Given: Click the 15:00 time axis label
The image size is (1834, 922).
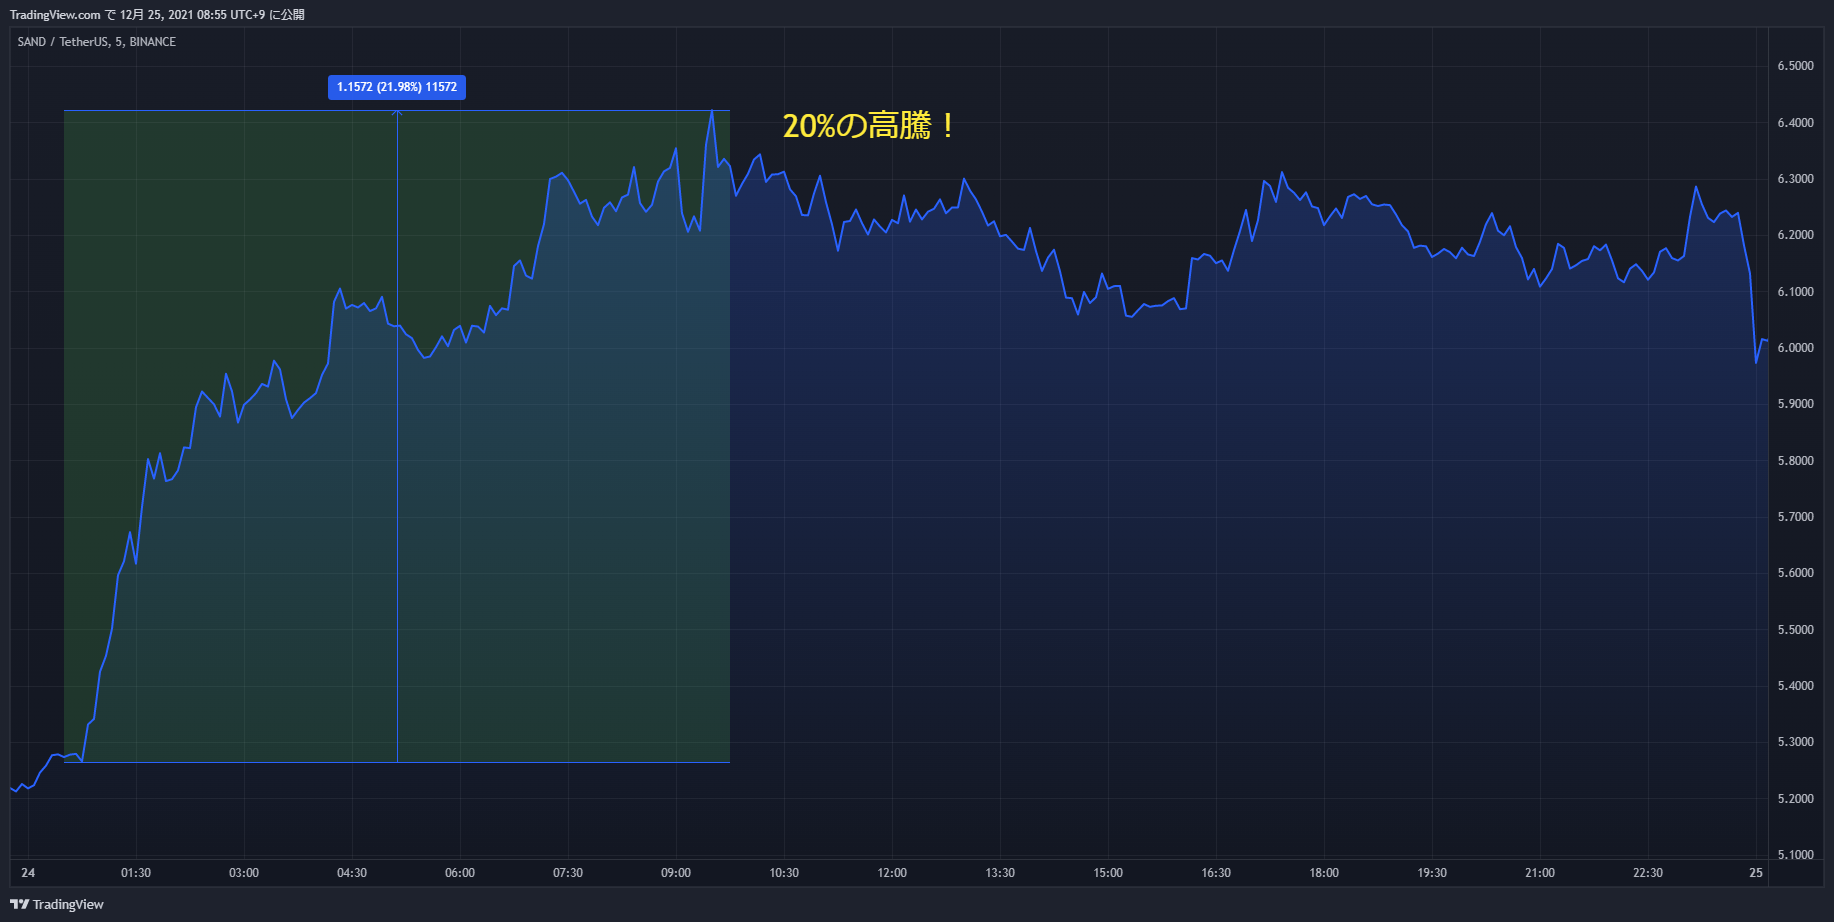Looking at the screenshot, I should (x=1108, y=873).
